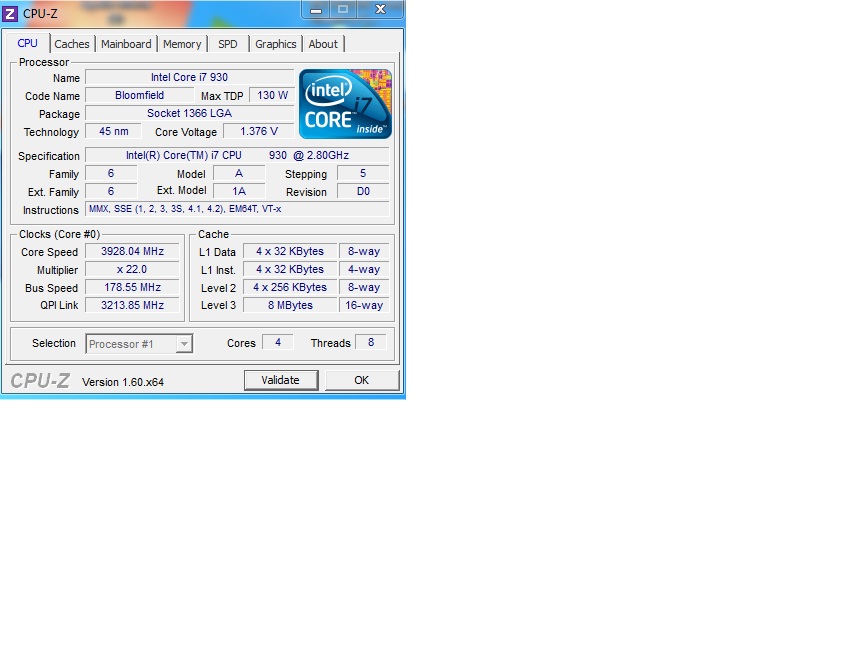Click the Threads value 8

coord(371,342)
